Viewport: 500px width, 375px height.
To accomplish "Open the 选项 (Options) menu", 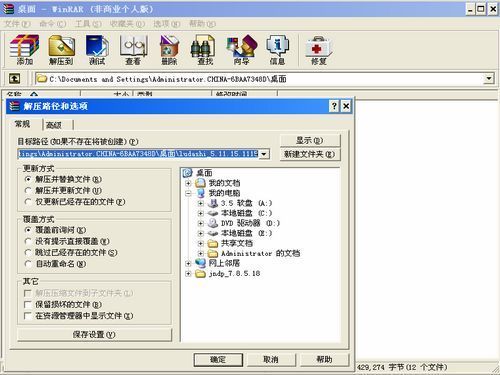I will [166, 24].
